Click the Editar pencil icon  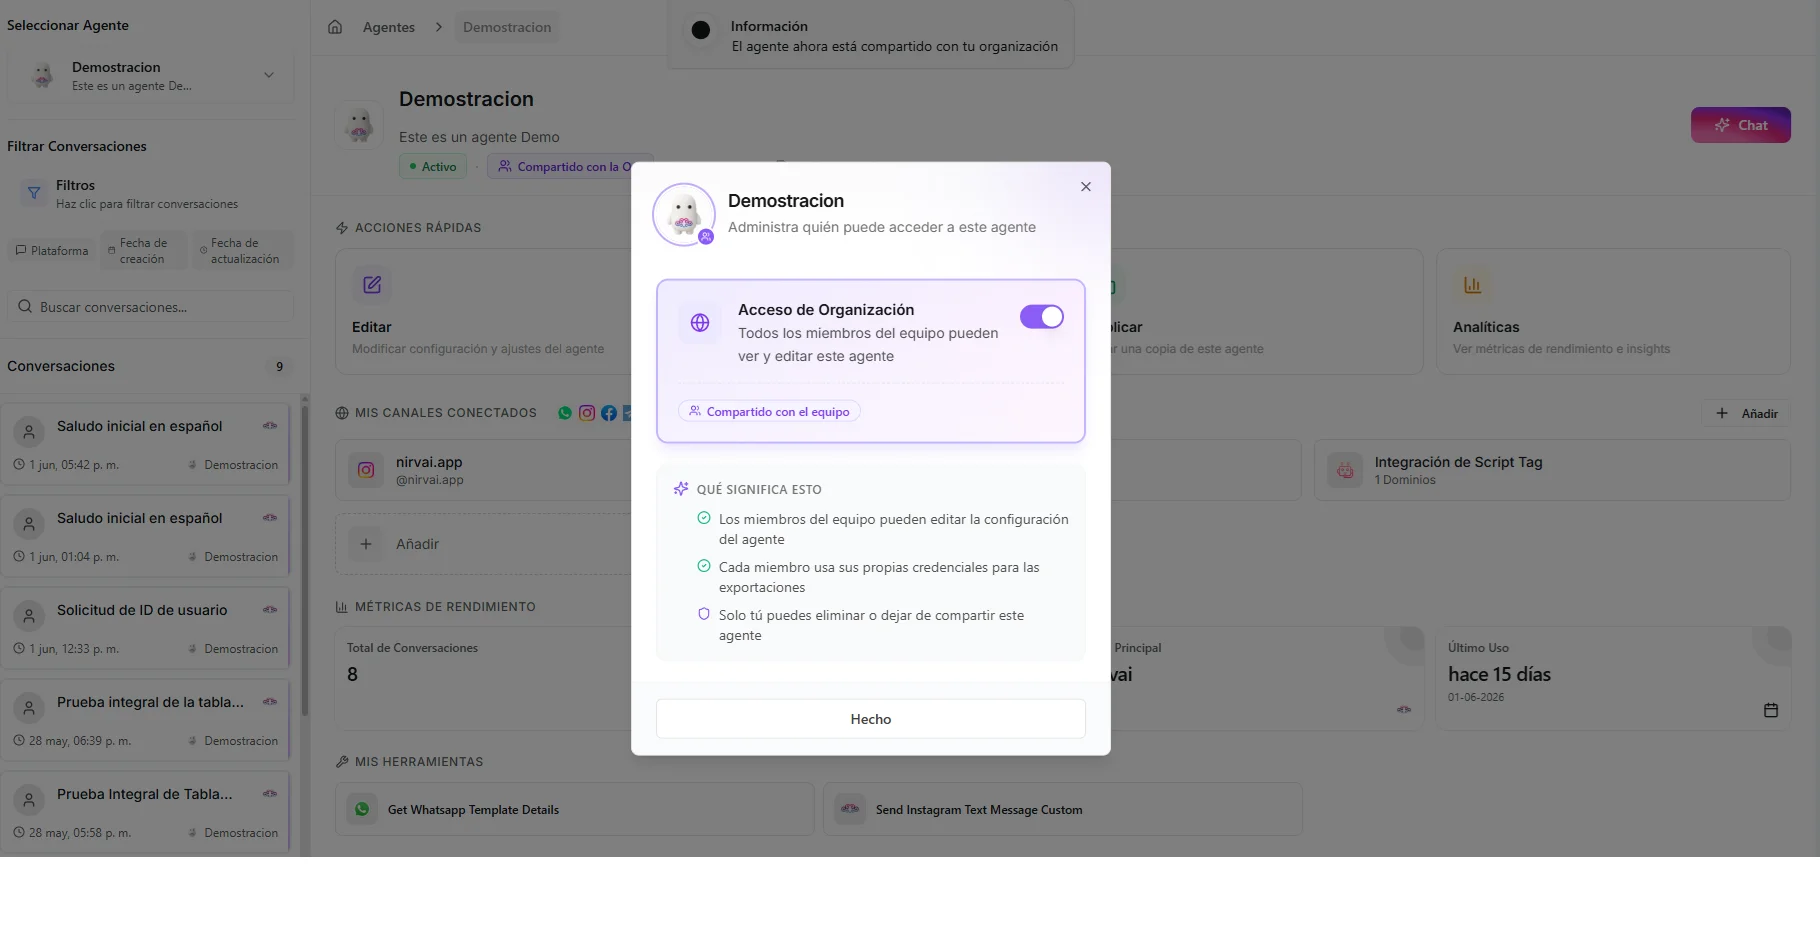[x=372, y=285]
